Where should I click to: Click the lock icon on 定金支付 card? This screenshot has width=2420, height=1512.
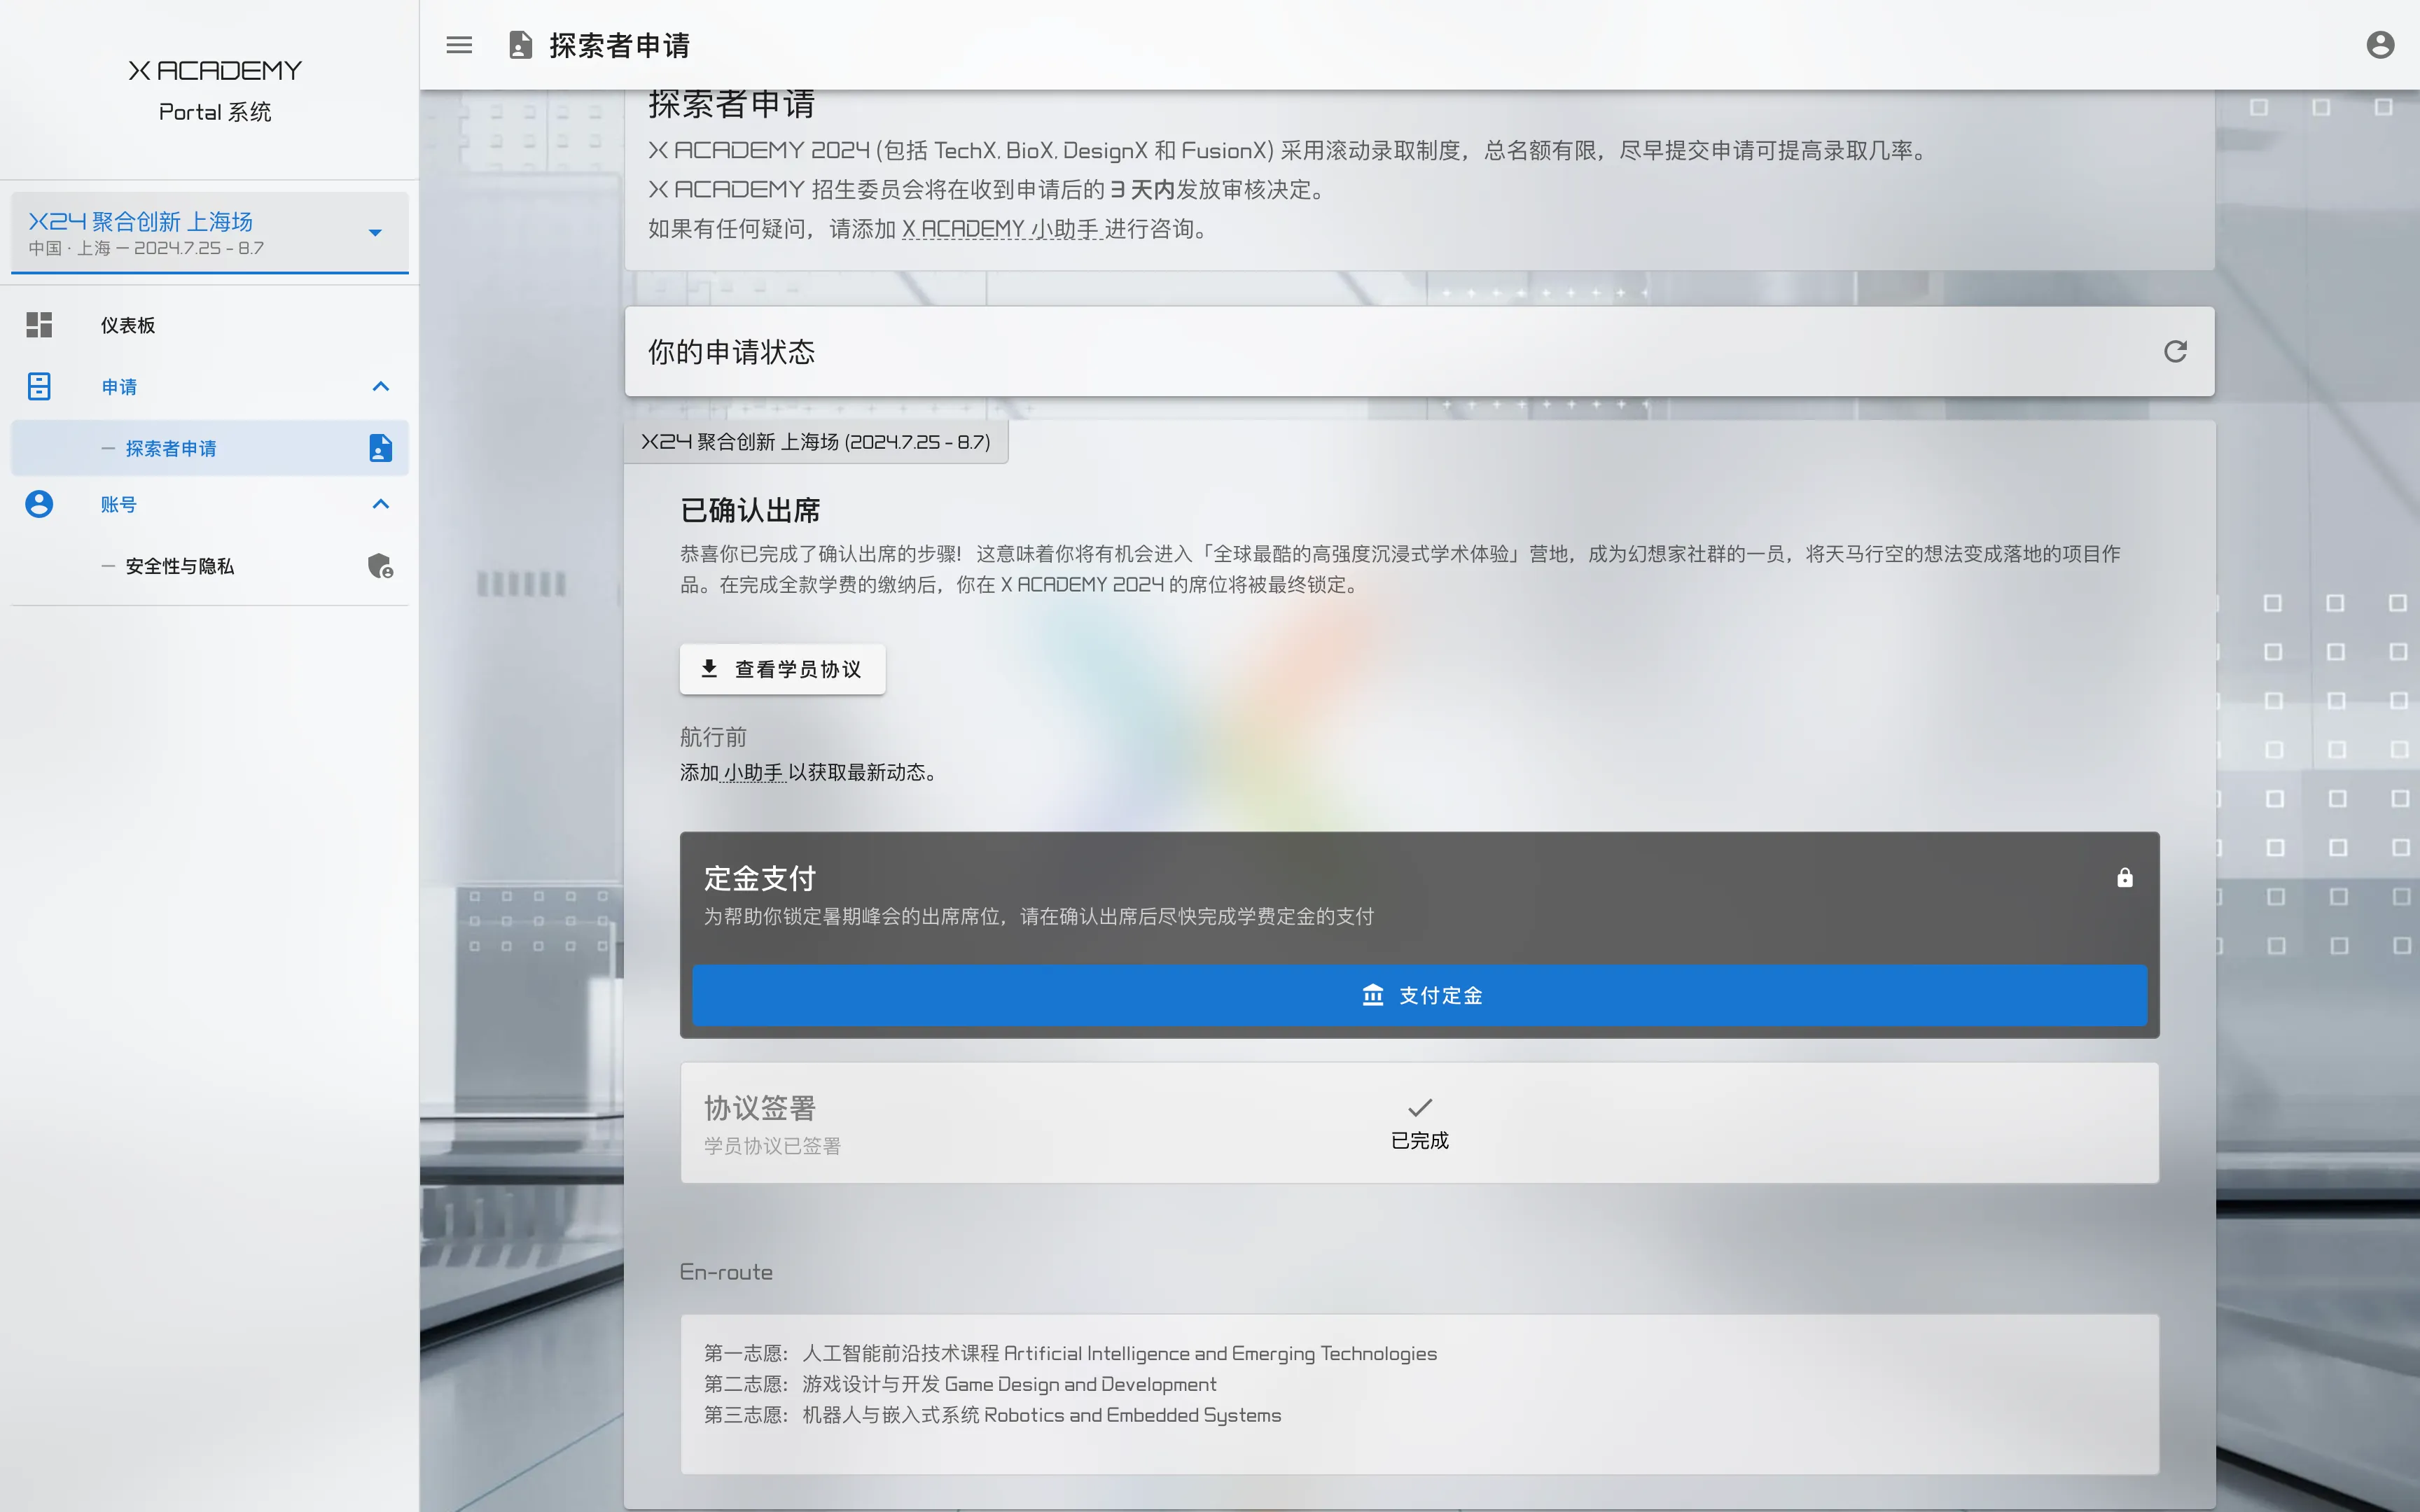pyautogui.click(x=2125, y=878)
